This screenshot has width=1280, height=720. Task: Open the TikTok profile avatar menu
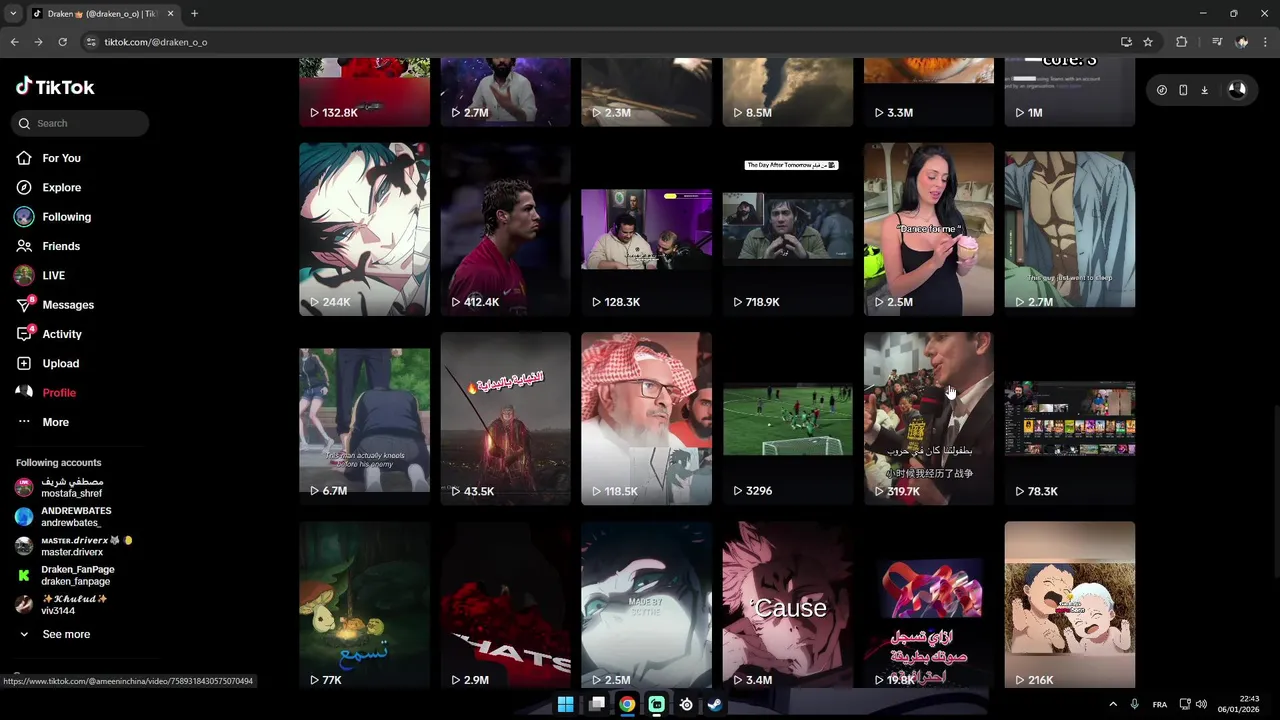tap(1237, 90)
